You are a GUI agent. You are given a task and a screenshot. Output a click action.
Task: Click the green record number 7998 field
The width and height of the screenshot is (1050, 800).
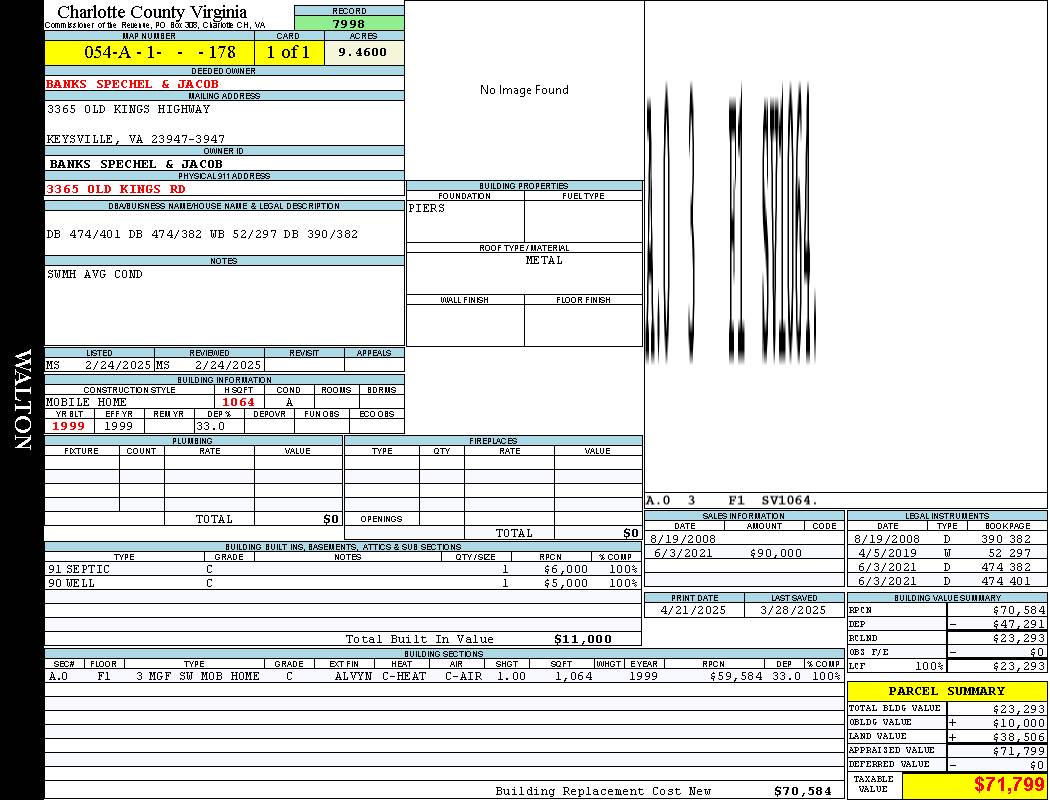click(349, 24)
